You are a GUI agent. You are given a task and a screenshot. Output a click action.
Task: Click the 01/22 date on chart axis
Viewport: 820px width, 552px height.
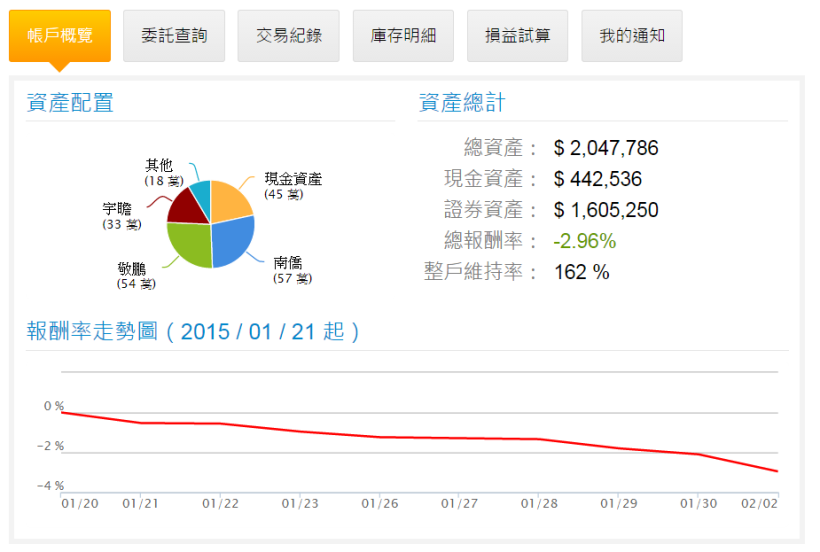(x=221, y=504)
